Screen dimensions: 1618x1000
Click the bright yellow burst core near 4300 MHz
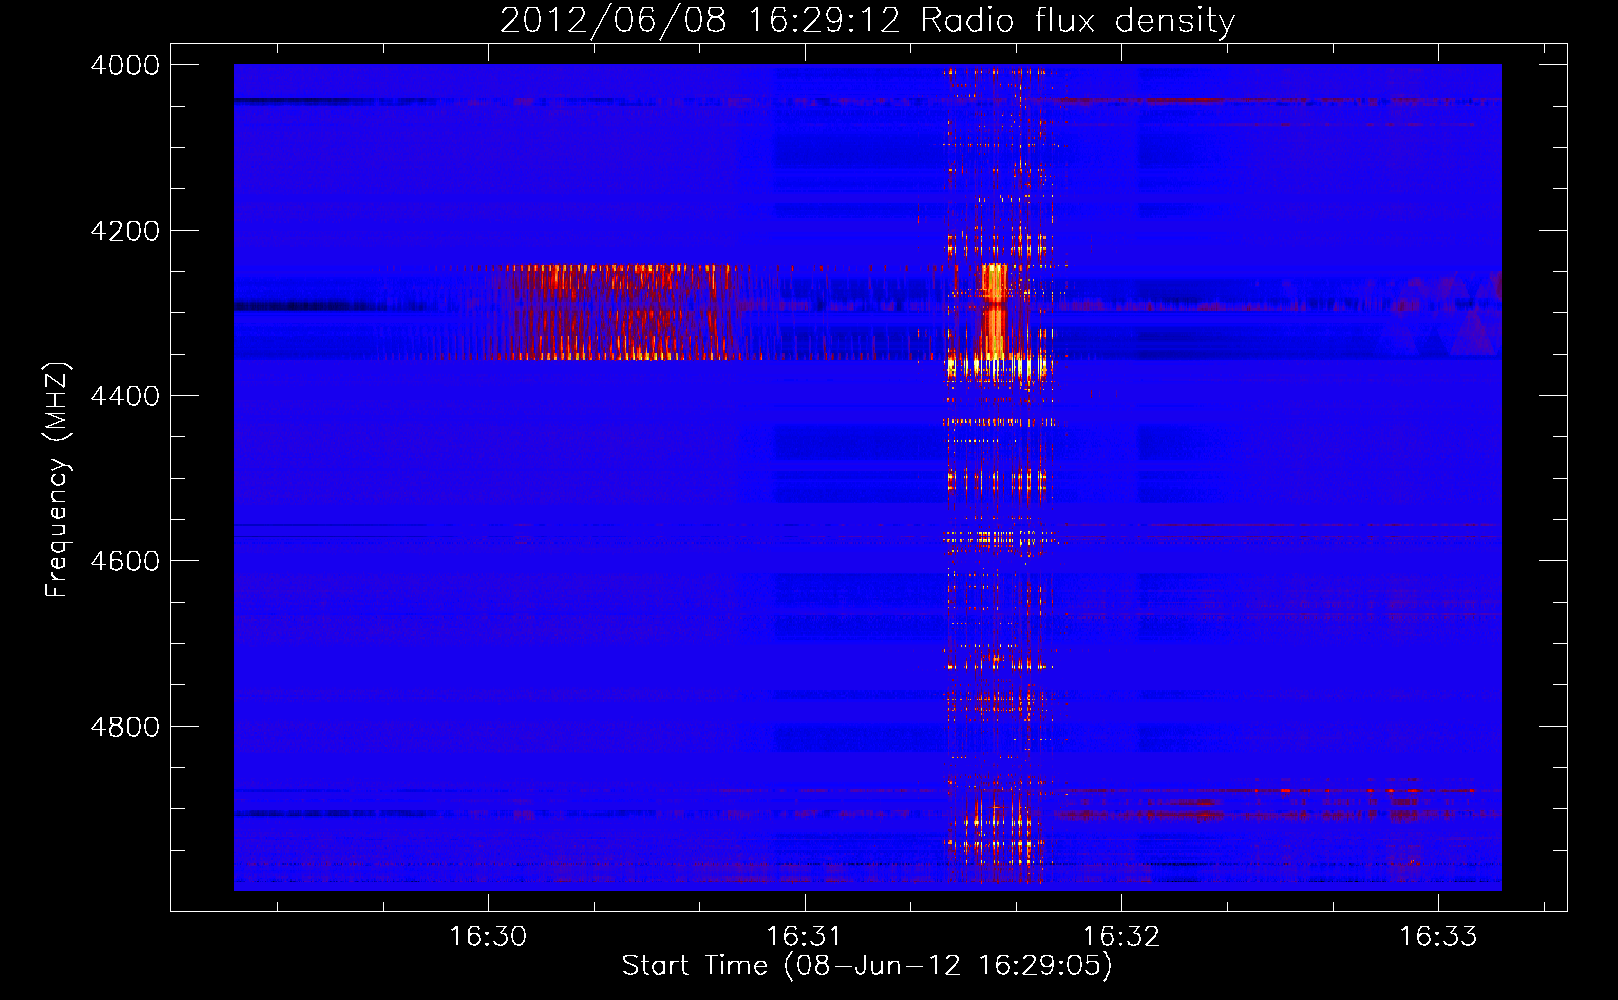(x=994, y=311)
